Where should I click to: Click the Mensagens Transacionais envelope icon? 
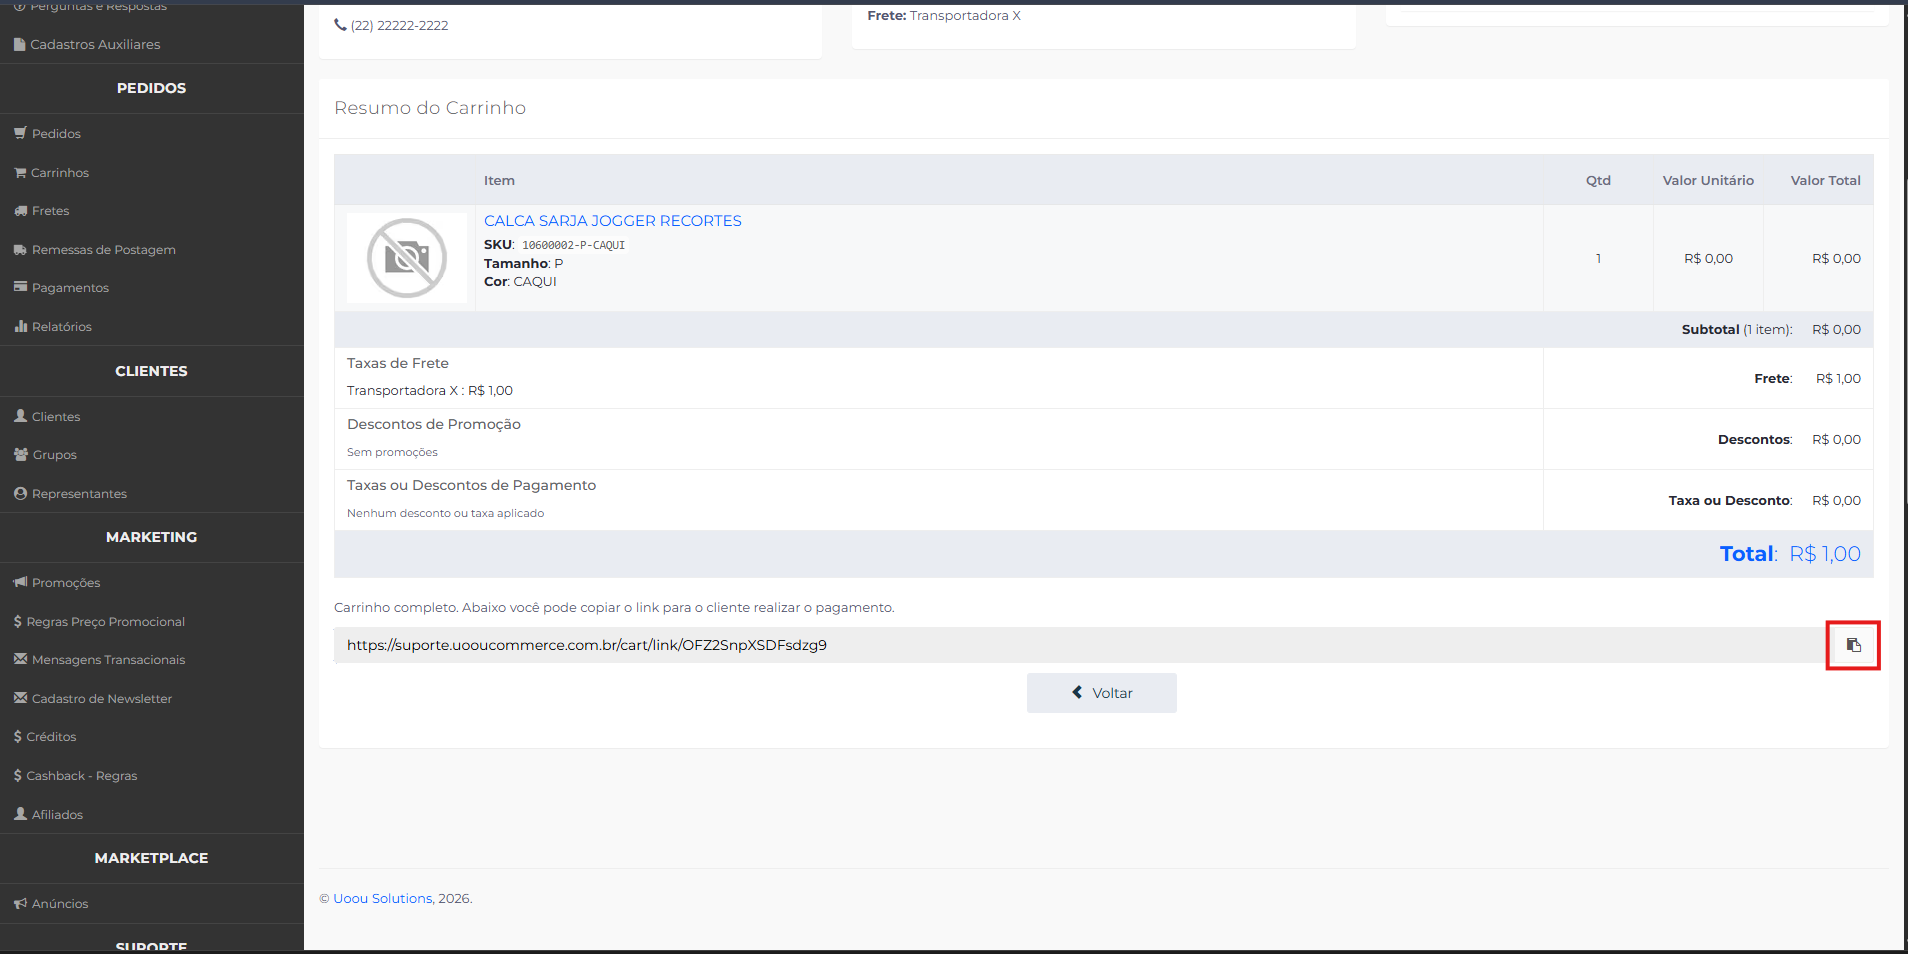20,659
